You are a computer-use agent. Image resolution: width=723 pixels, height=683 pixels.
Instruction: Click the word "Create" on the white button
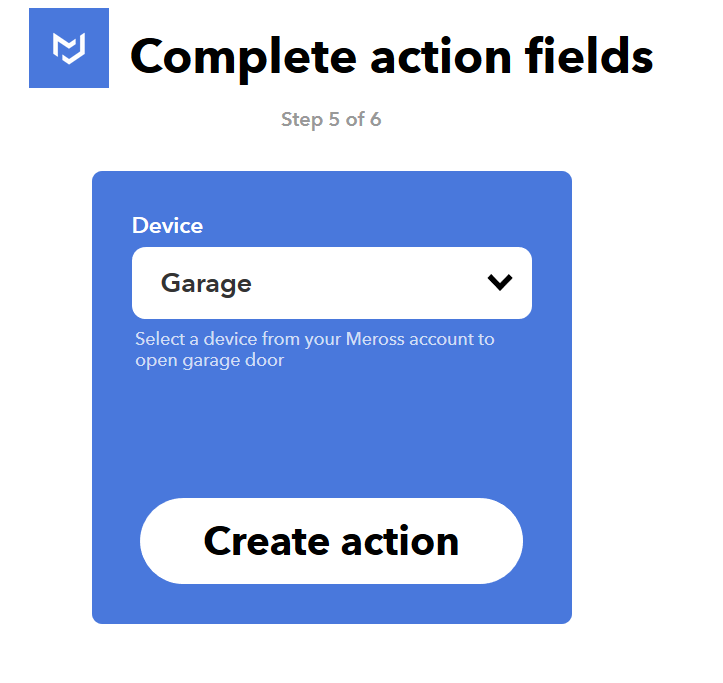(x=266, y=541)
